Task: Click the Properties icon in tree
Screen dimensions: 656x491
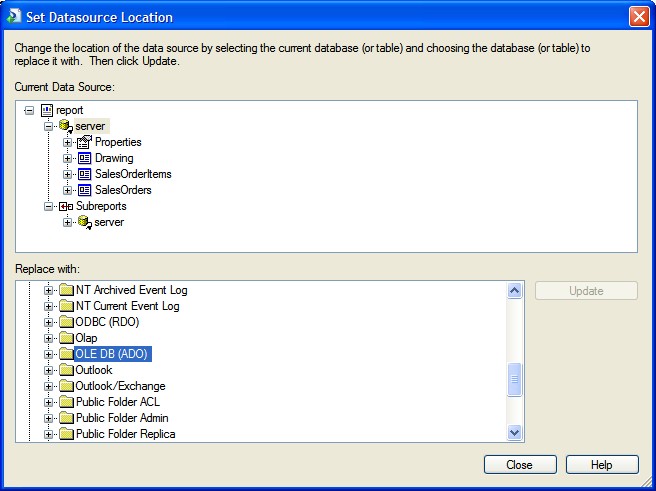Action: [84, 142]
